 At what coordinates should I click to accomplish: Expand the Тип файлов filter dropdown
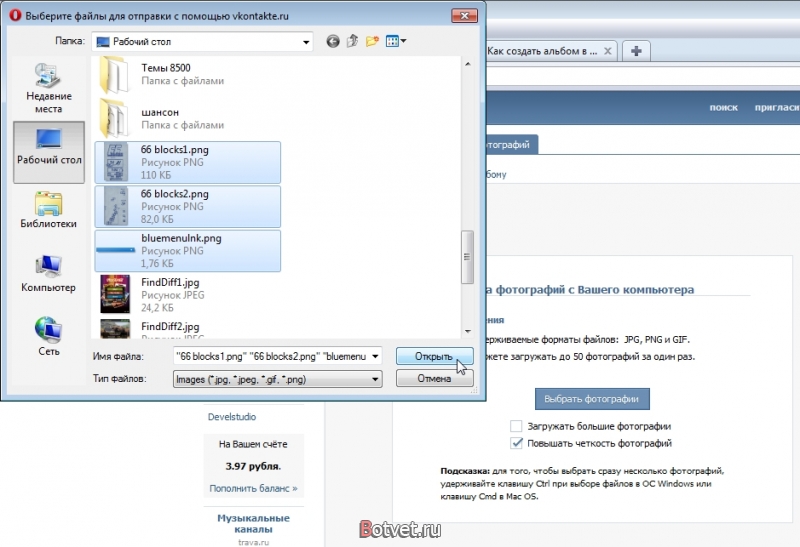[x=375, y=379]
